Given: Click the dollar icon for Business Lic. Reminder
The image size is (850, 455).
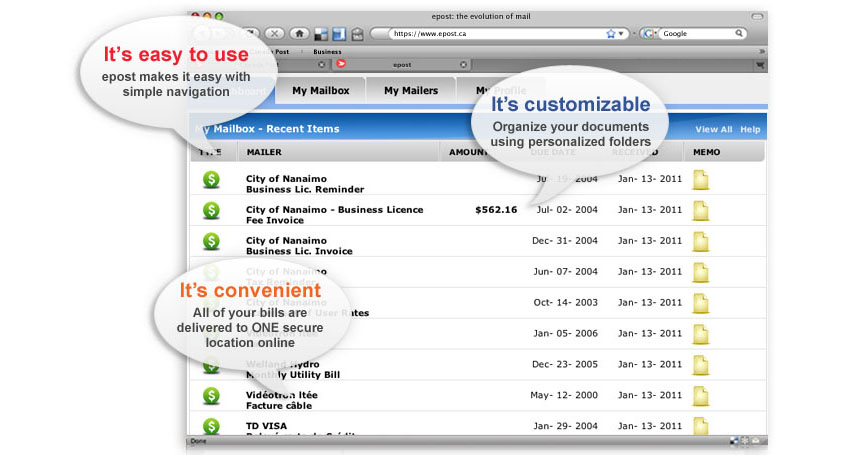Looking at the screenshot, I should pos(211,180).
